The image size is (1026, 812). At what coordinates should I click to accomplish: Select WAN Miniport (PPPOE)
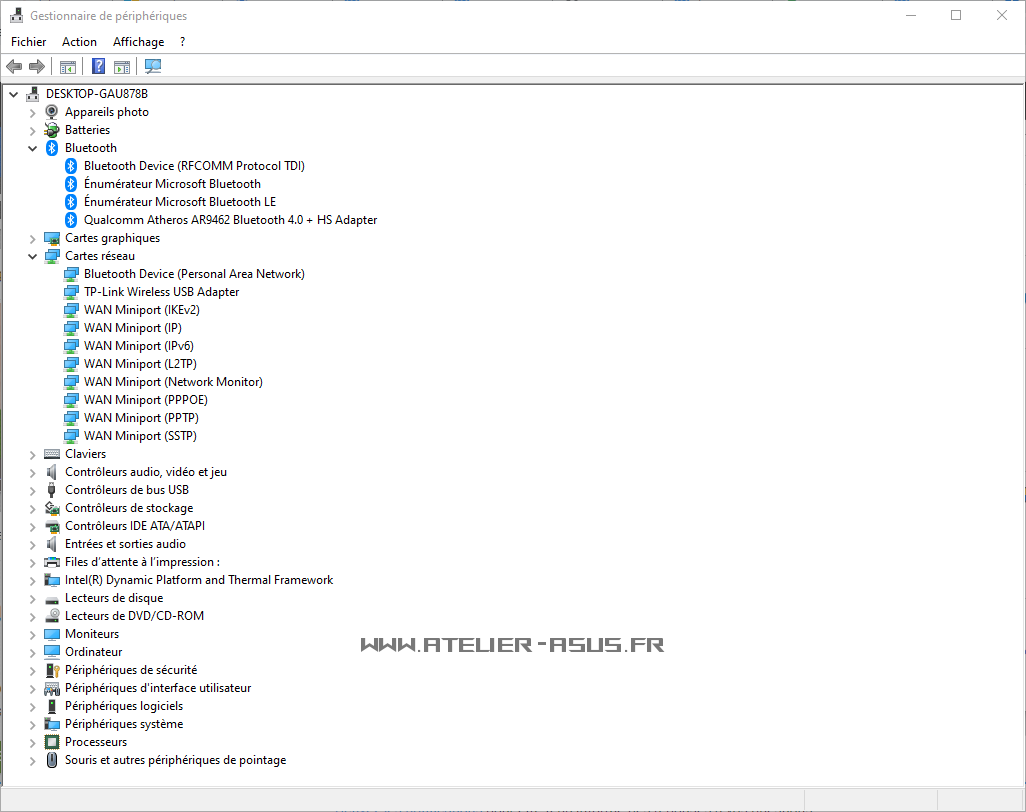146,400
